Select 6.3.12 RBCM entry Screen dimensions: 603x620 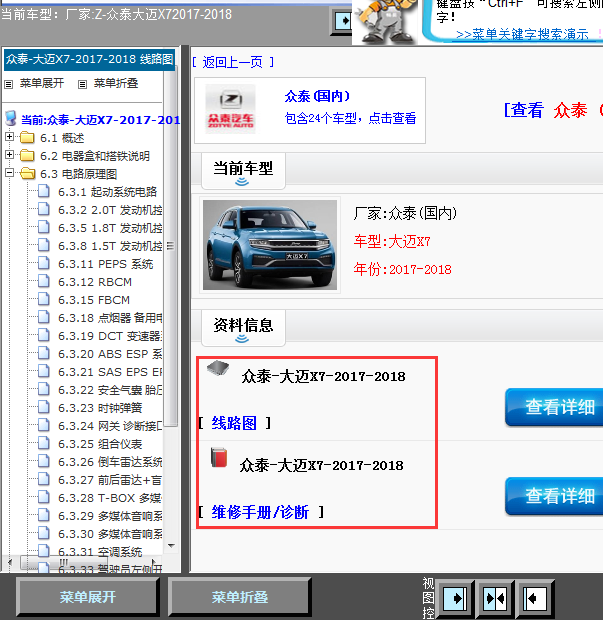click(x=95, y=282)
